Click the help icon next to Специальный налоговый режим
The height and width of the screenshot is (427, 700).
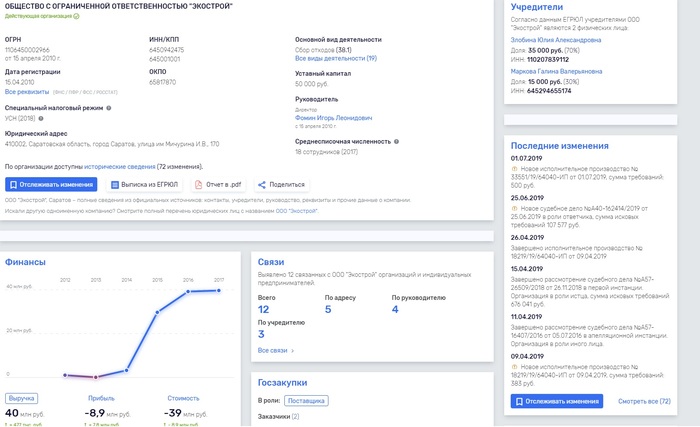pos(109,106)
